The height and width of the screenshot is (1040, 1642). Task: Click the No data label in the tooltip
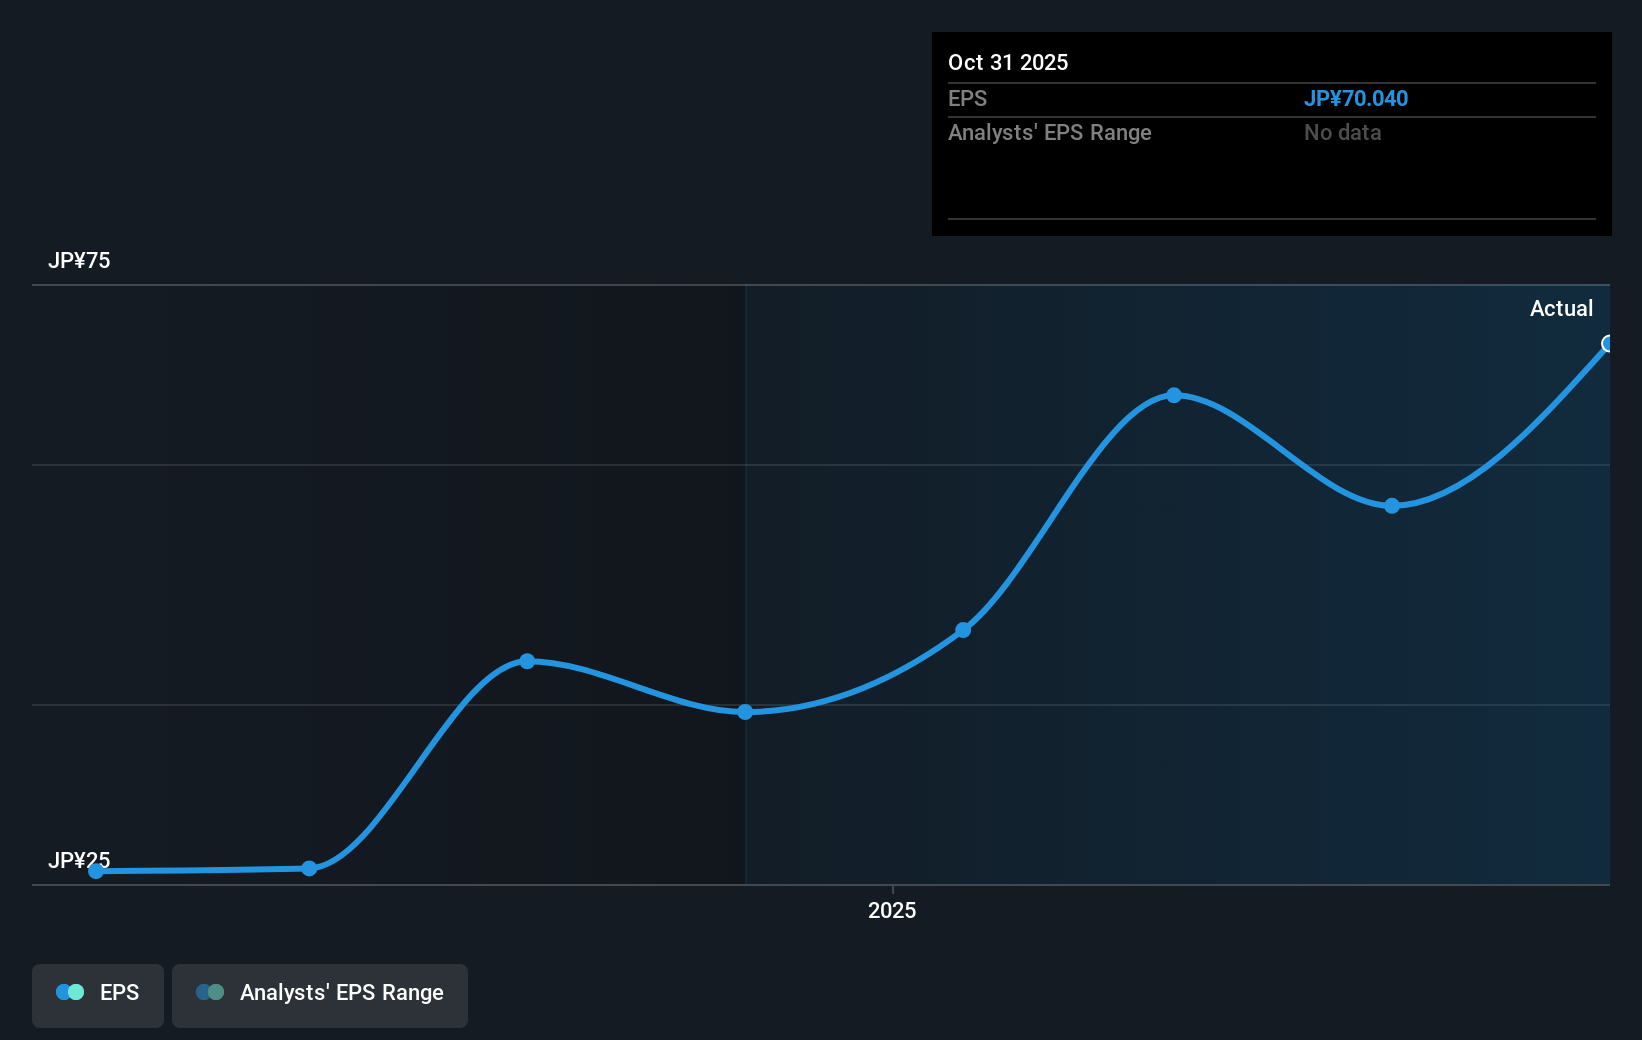click(x=1343, y=132)
